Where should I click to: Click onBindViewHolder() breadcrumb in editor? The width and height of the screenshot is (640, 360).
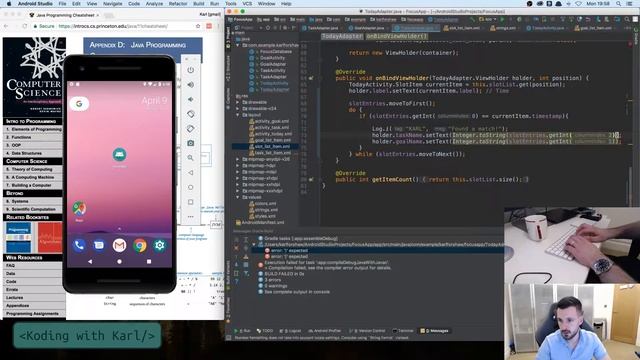click(396, 36)
